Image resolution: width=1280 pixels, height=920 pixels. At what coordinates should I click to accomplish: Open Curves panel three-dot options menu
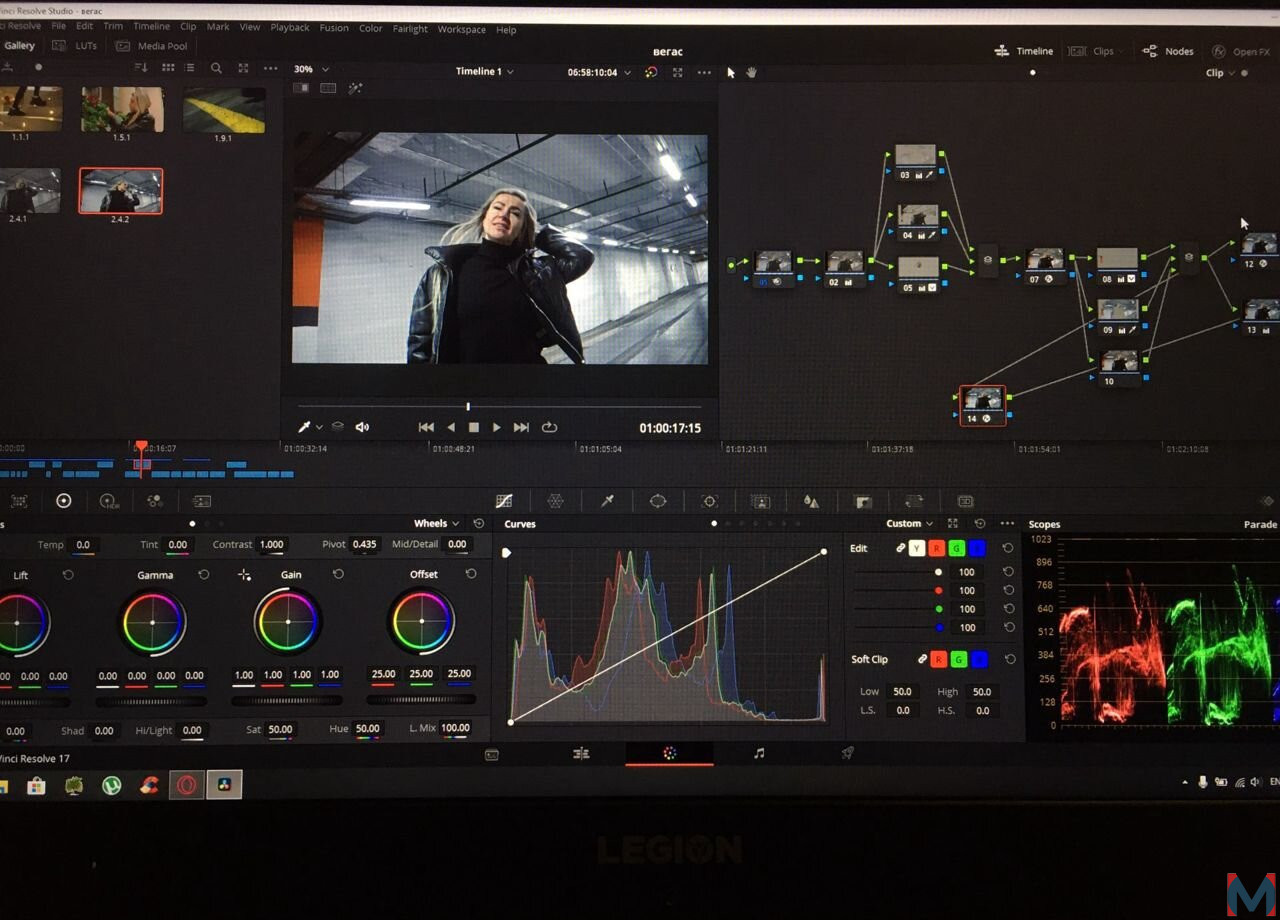click(x=1007, y=523)
